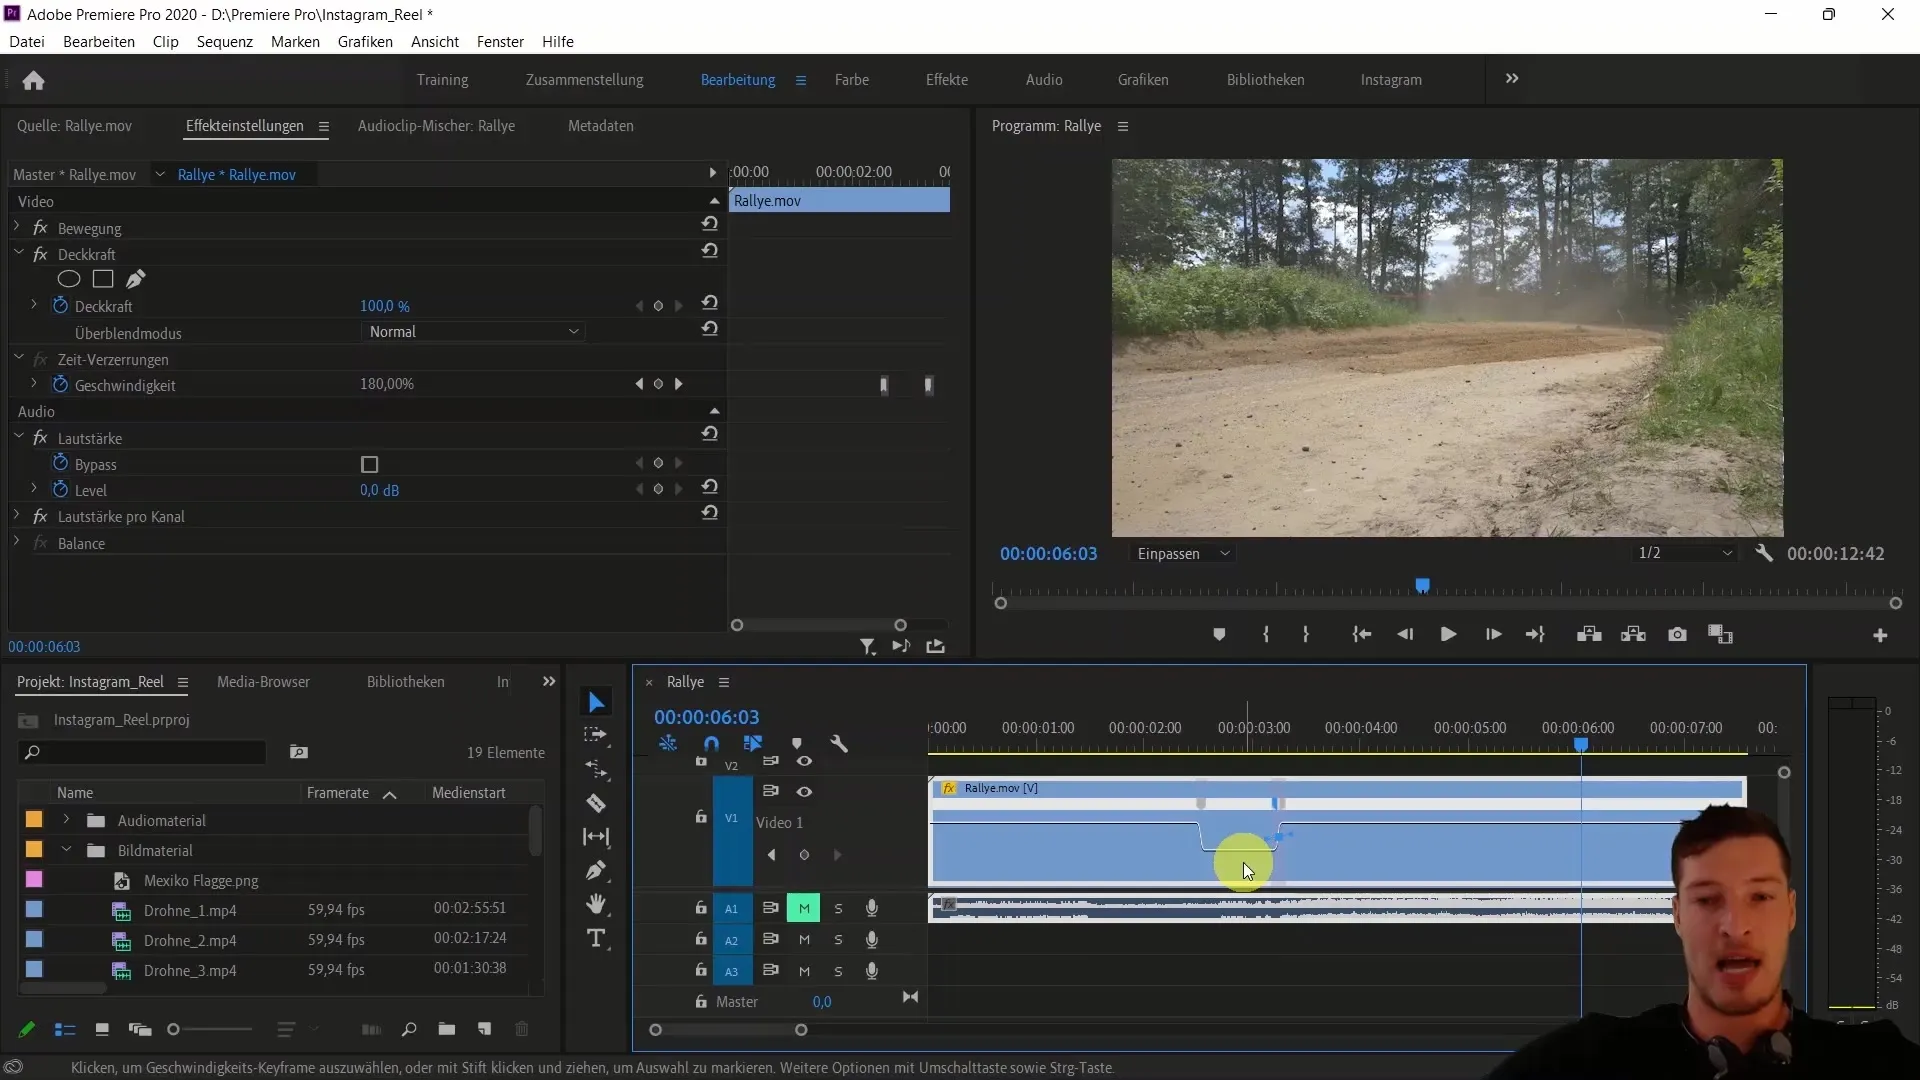This screenshot has height=1080, width=1920.
Task: Click Einpassen dropdown in program monitor
Action: coord(1182,553)
